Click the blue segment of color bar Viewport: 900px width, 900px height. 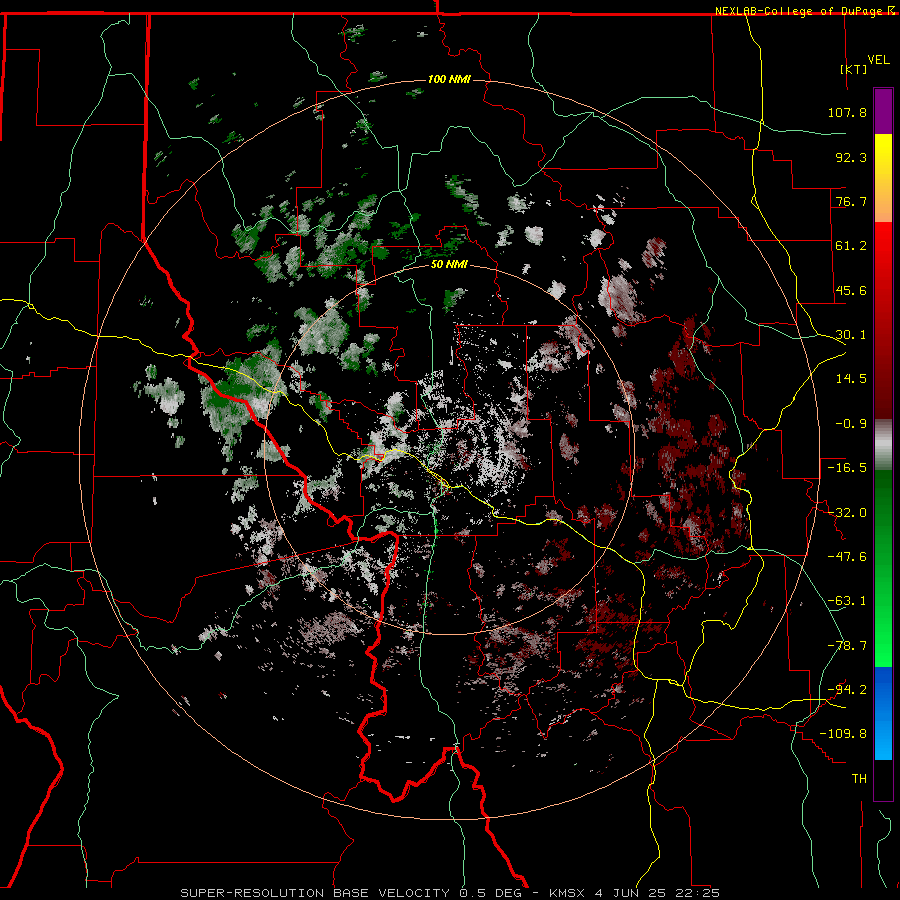point(883,713)
